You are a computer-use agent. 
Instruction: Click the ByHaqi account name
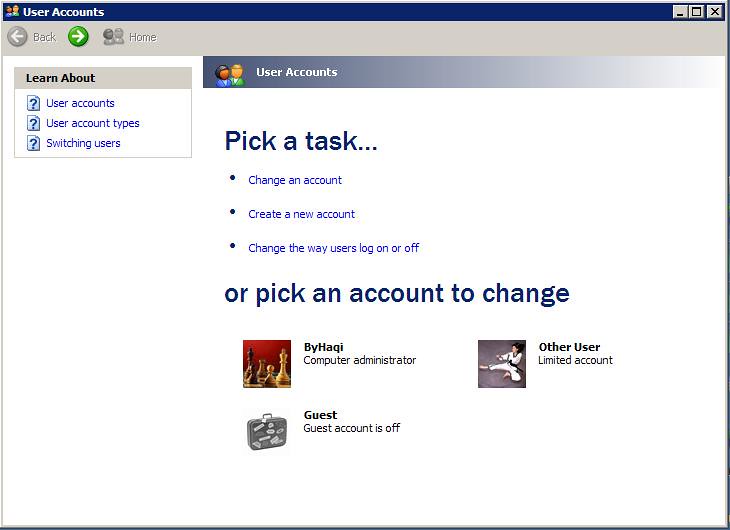tap(324, 347)
